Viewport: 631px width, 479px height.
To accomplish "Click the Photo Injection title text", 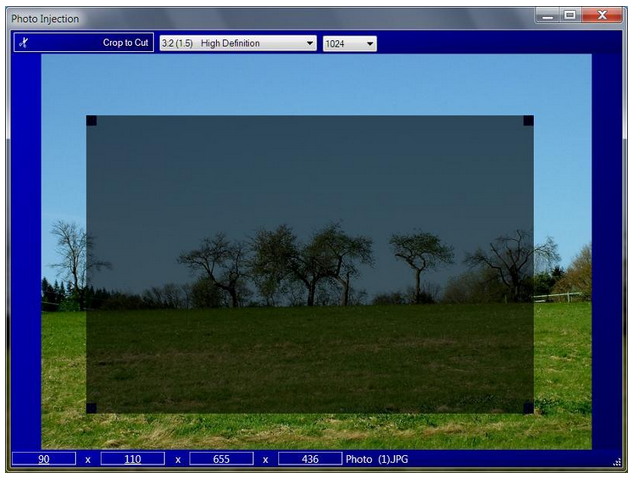I will 45,19.
